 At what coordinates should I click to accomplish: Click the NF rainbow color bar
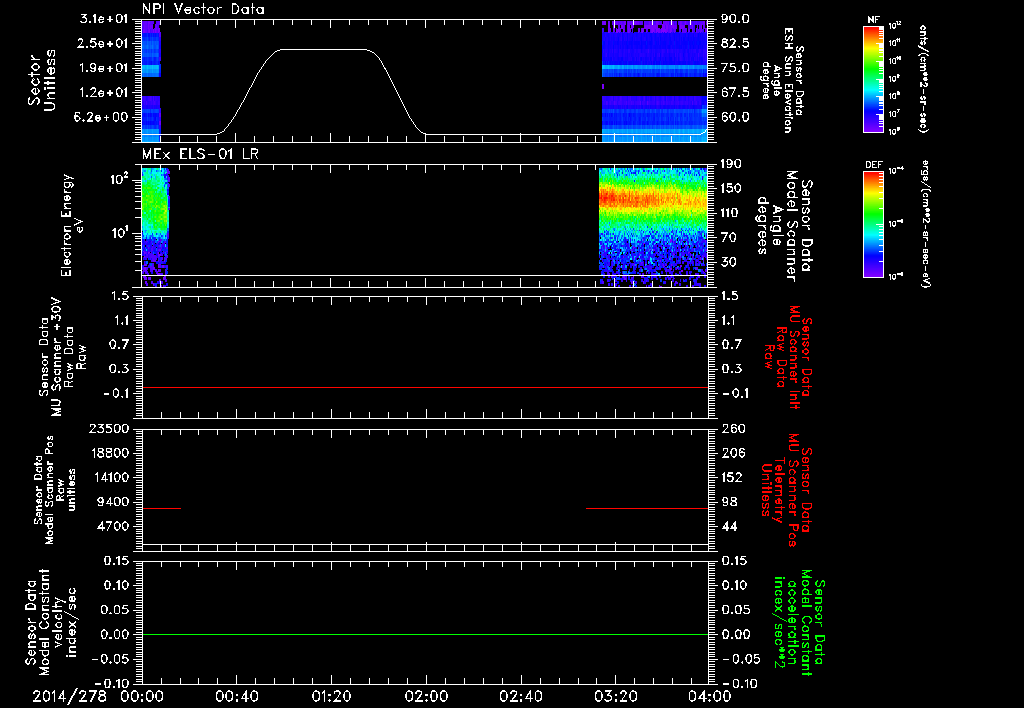tap(874, 79)
